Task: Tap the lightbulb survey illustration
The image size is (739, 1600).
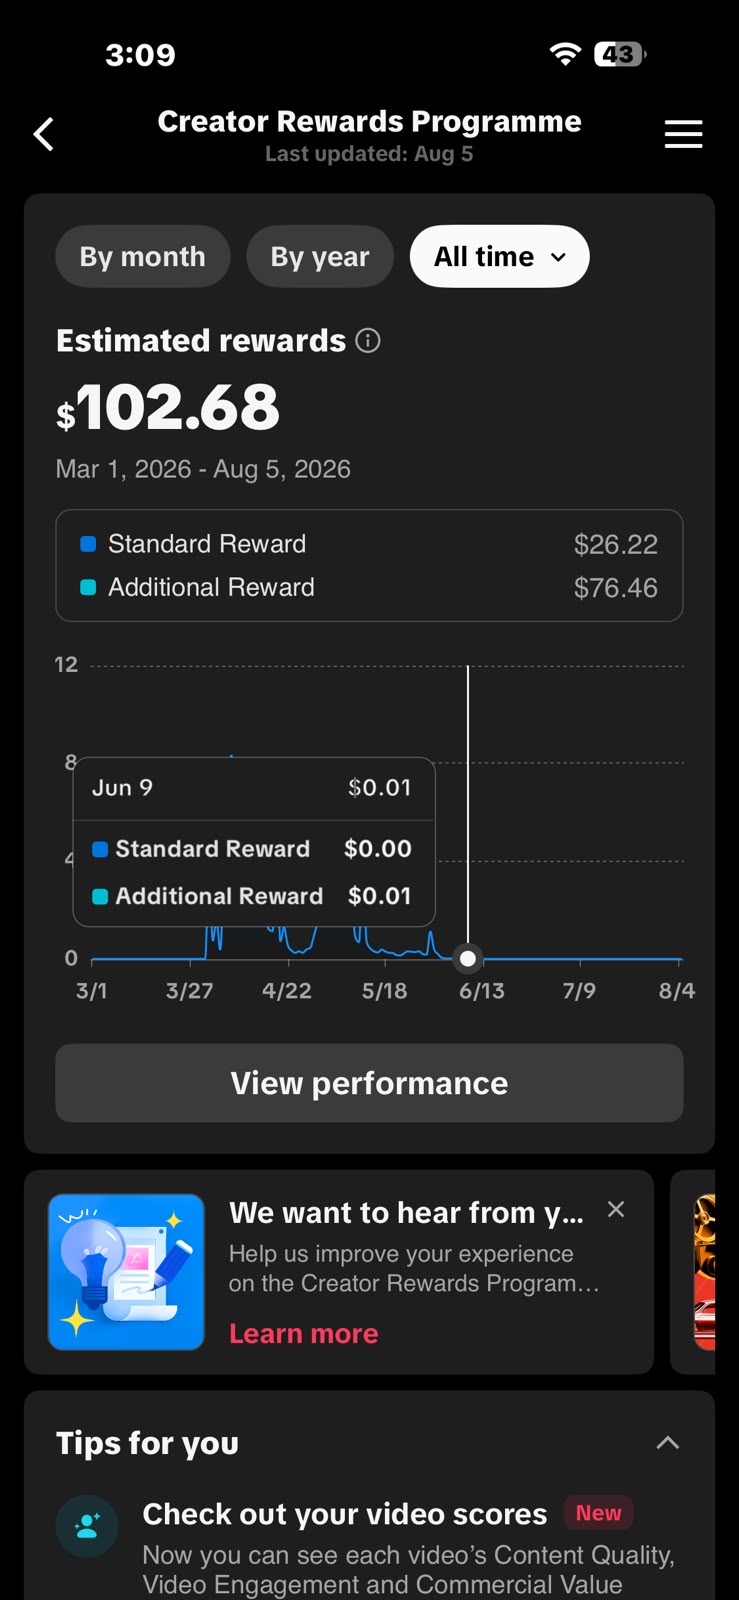Action: (x=126, y=1272)
